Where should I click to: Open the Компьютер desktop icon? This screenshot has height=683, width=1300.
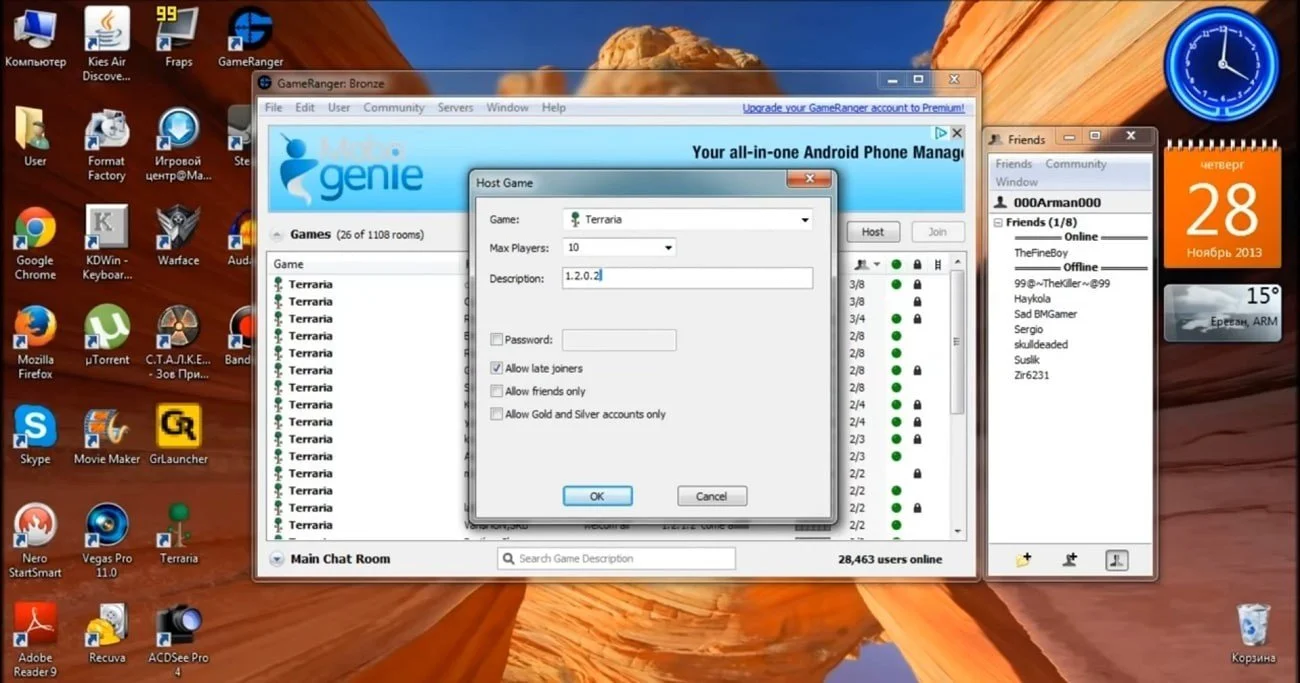tap(35, 38)
